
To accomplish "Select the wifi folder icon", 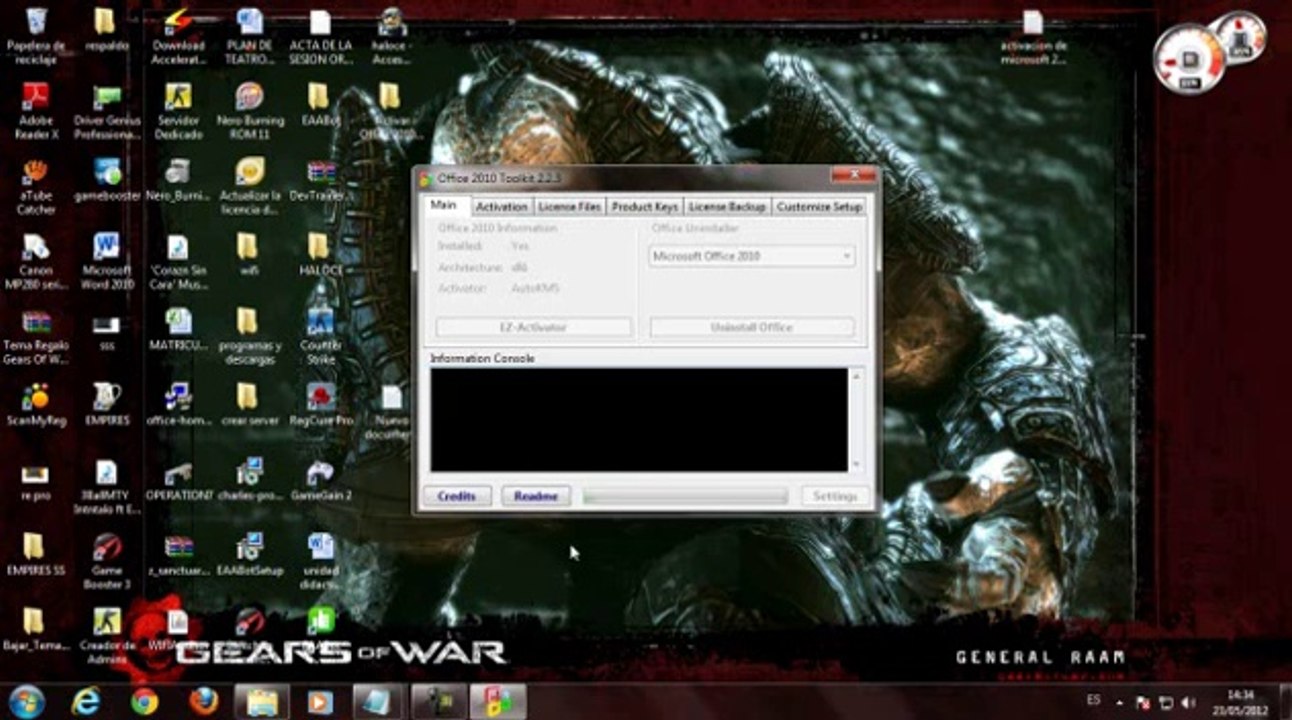I will (x=249, y=254).
